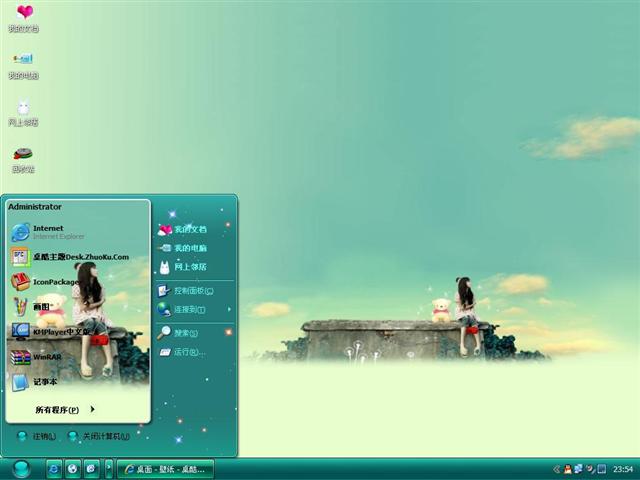
Task: Open 记事本 notepad in Start menu
Action: click(34, 382)
